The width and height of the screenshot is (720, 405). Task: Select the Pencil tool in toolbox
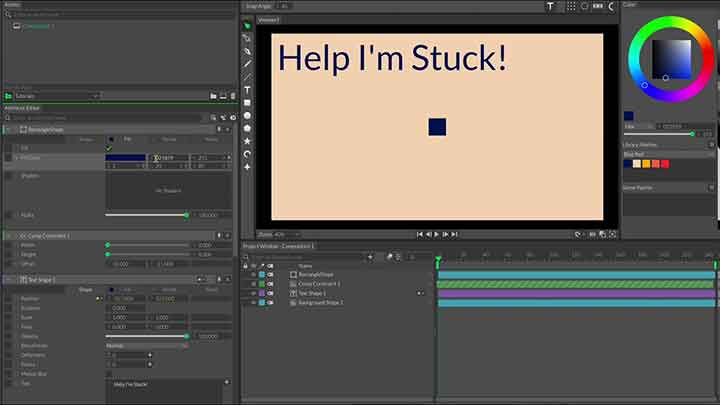[247, 64]
